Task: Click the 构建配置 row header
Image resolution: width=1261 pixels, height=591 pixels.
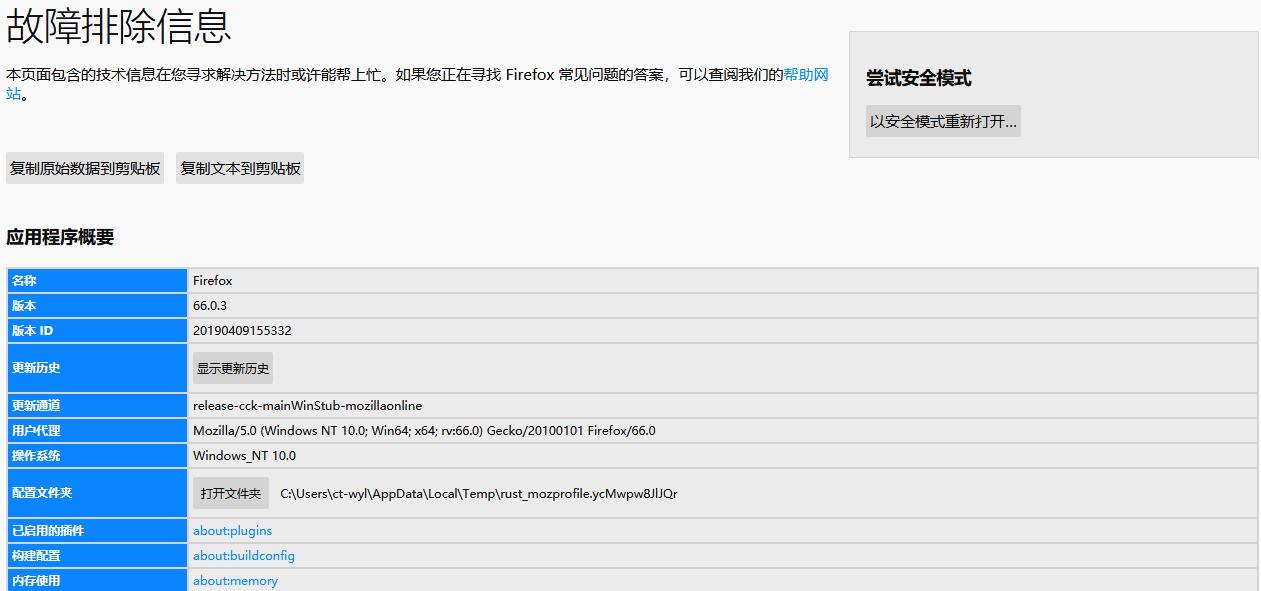Action: (x=97, y=556)
